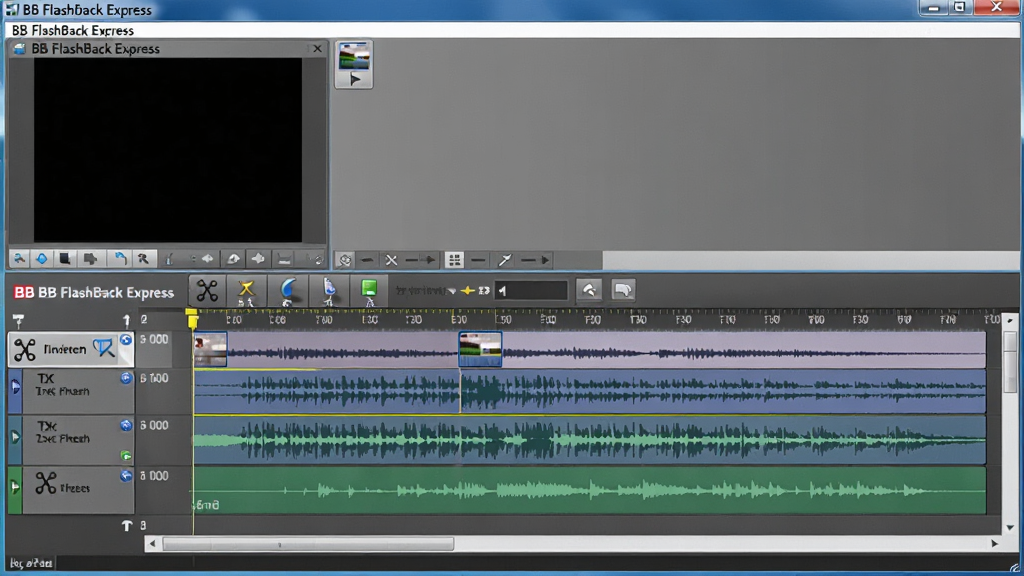Click the green square icon in timeline toolbar

[369, 291]
